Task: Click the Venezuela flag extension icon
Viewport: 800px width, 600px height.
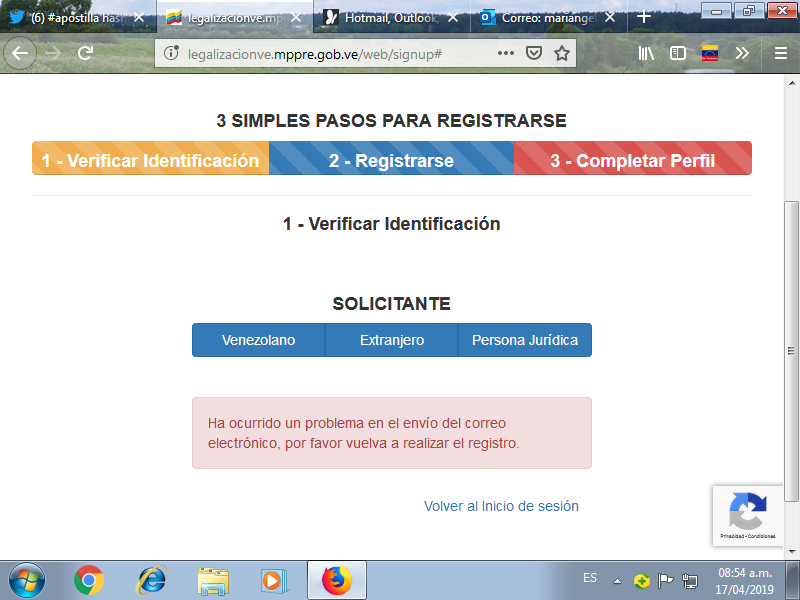Action: click(710, 53)
